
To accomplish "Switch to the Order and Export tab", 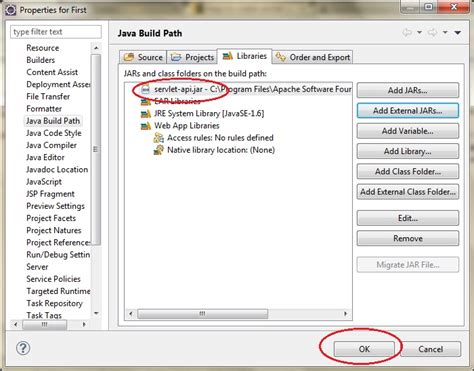I will (312, 57).
